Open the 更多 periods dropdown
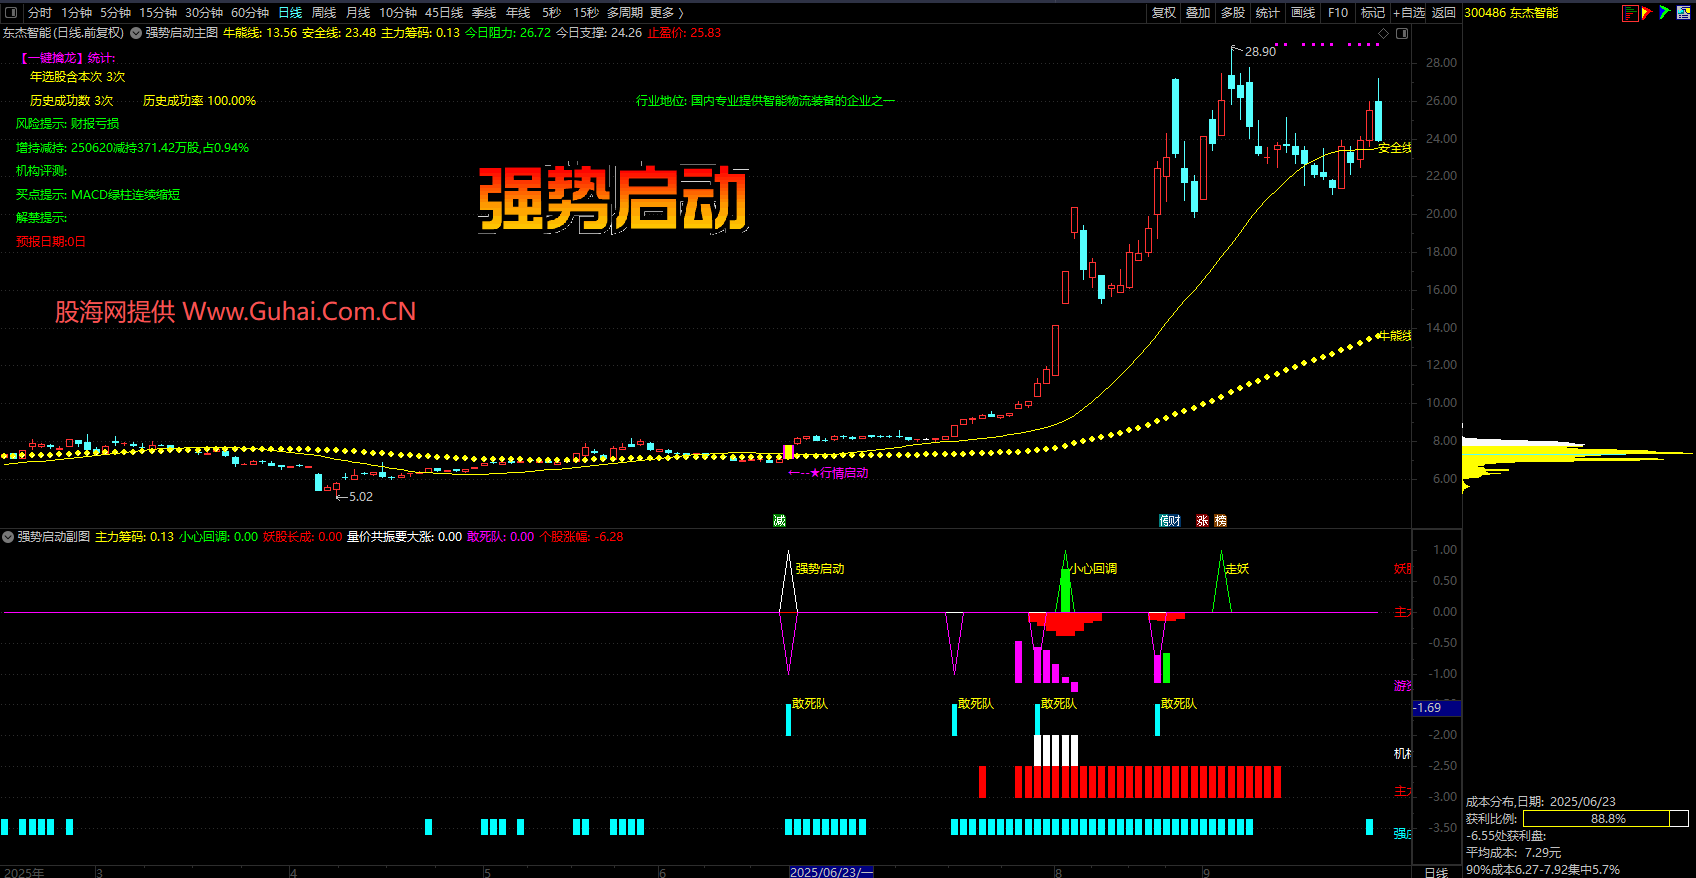The width and height of the screenshot is (1696, 878). tap(666, 12)
